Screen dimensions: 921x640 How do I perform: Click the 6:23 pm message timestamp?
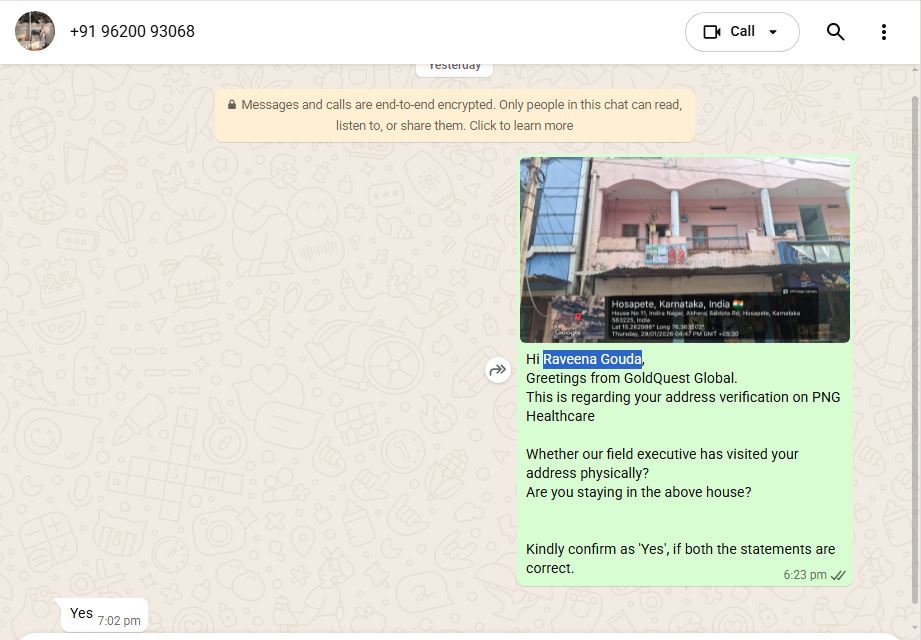tap(805, 575)
